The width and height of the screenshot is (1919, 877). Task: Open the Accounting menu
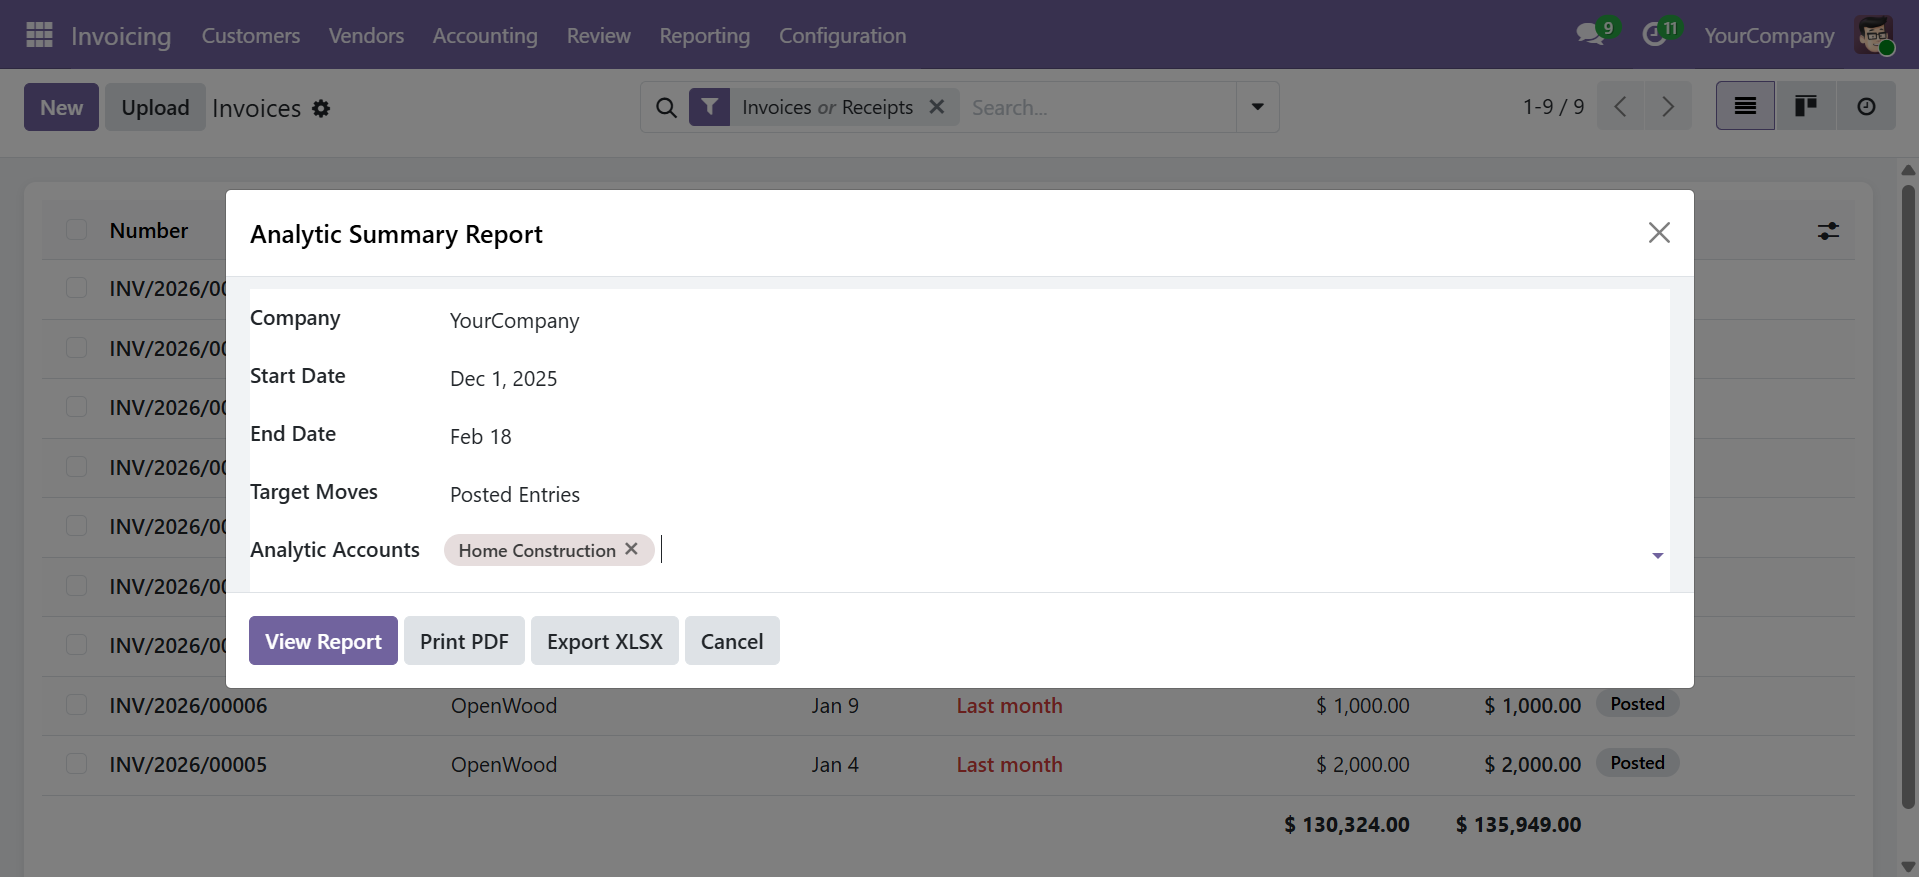[485, 35]
